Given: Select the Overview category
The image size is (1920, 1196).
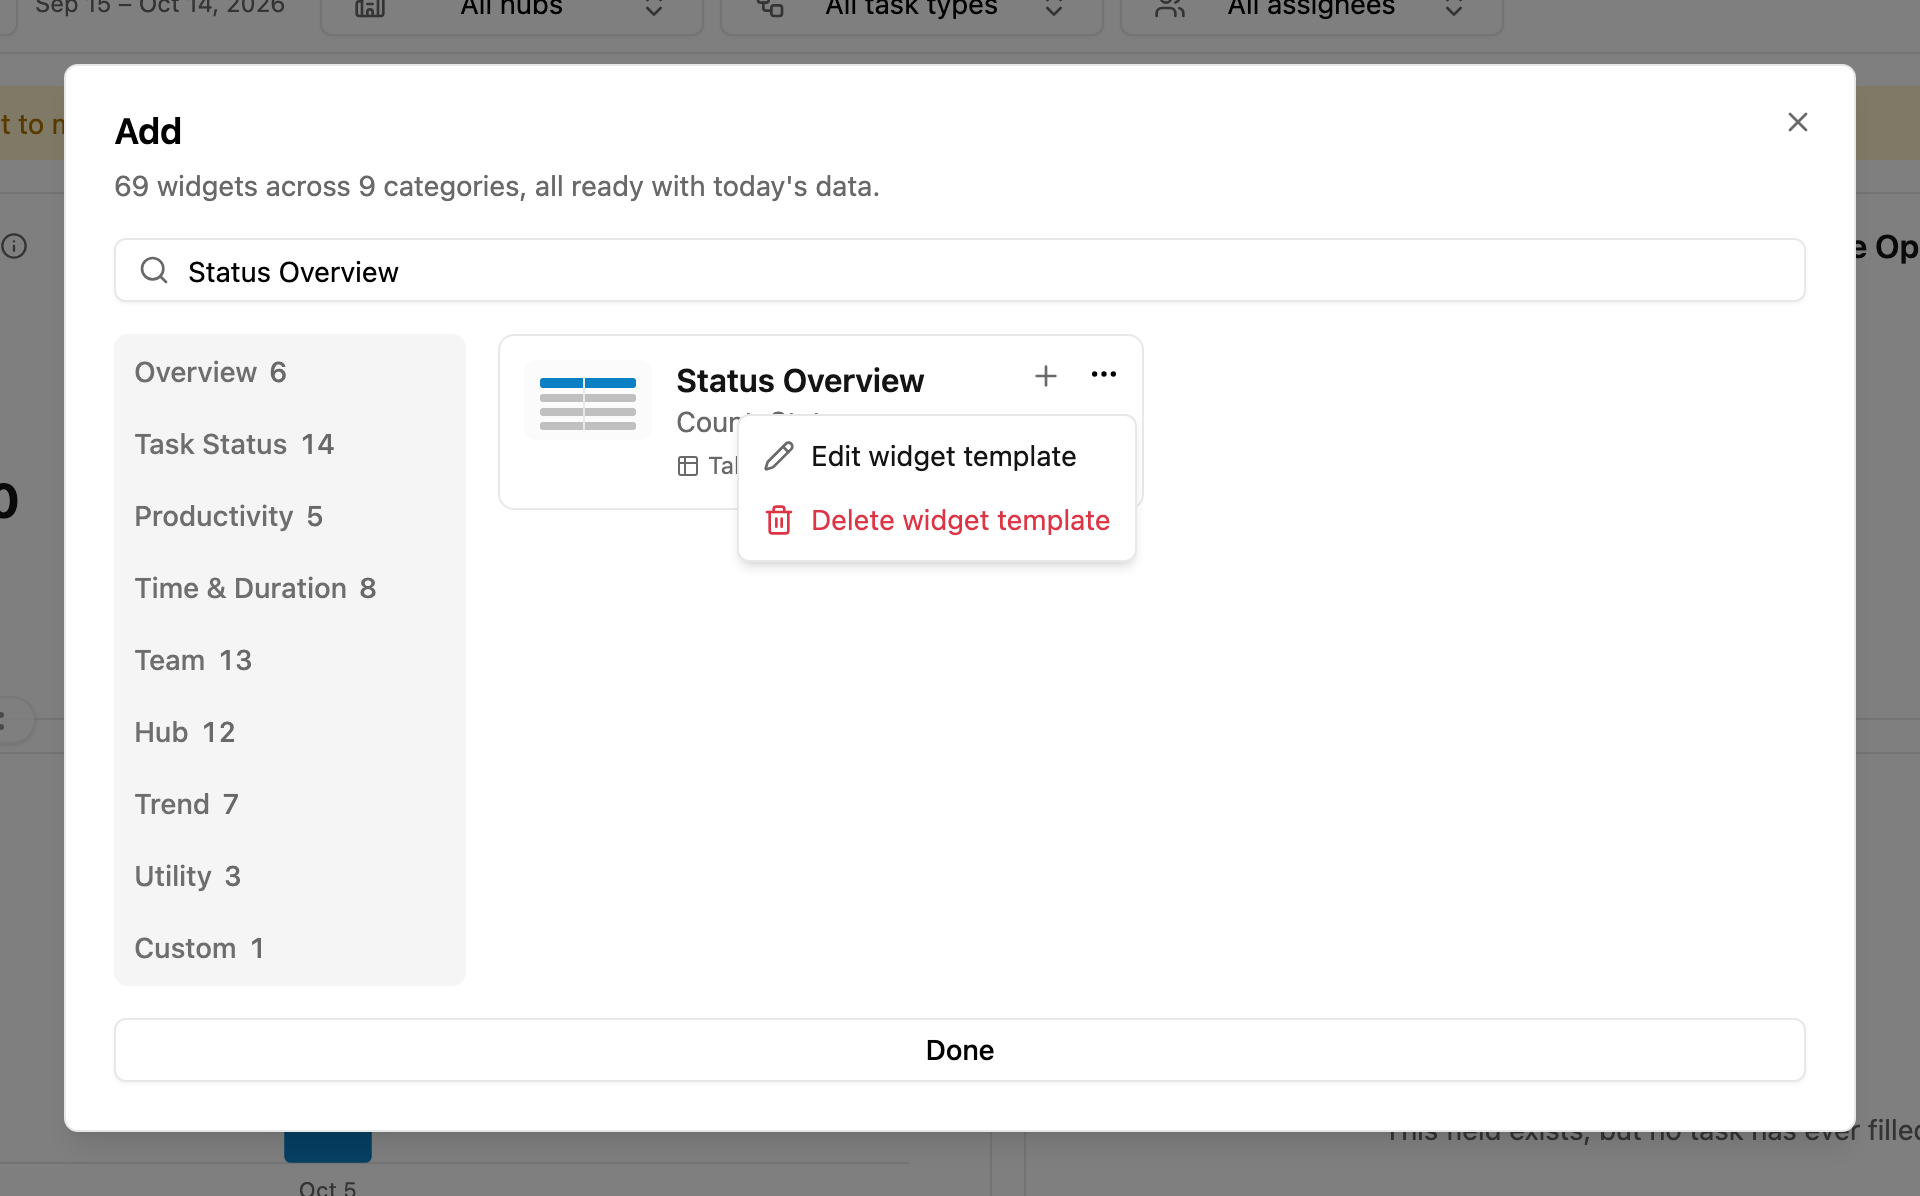Looking at the screenshot, I should [290, 372].
